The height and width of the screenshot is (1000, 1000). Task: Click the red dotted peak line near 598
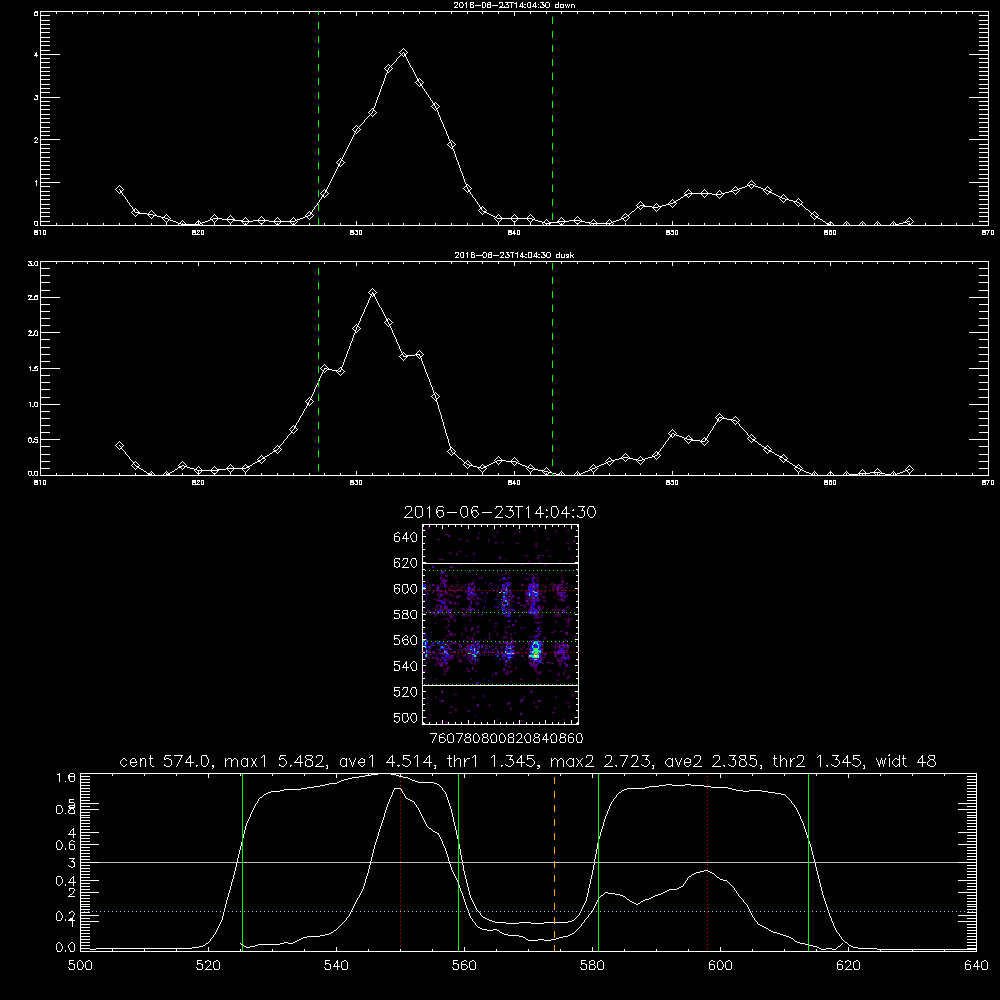click(707, 862)
